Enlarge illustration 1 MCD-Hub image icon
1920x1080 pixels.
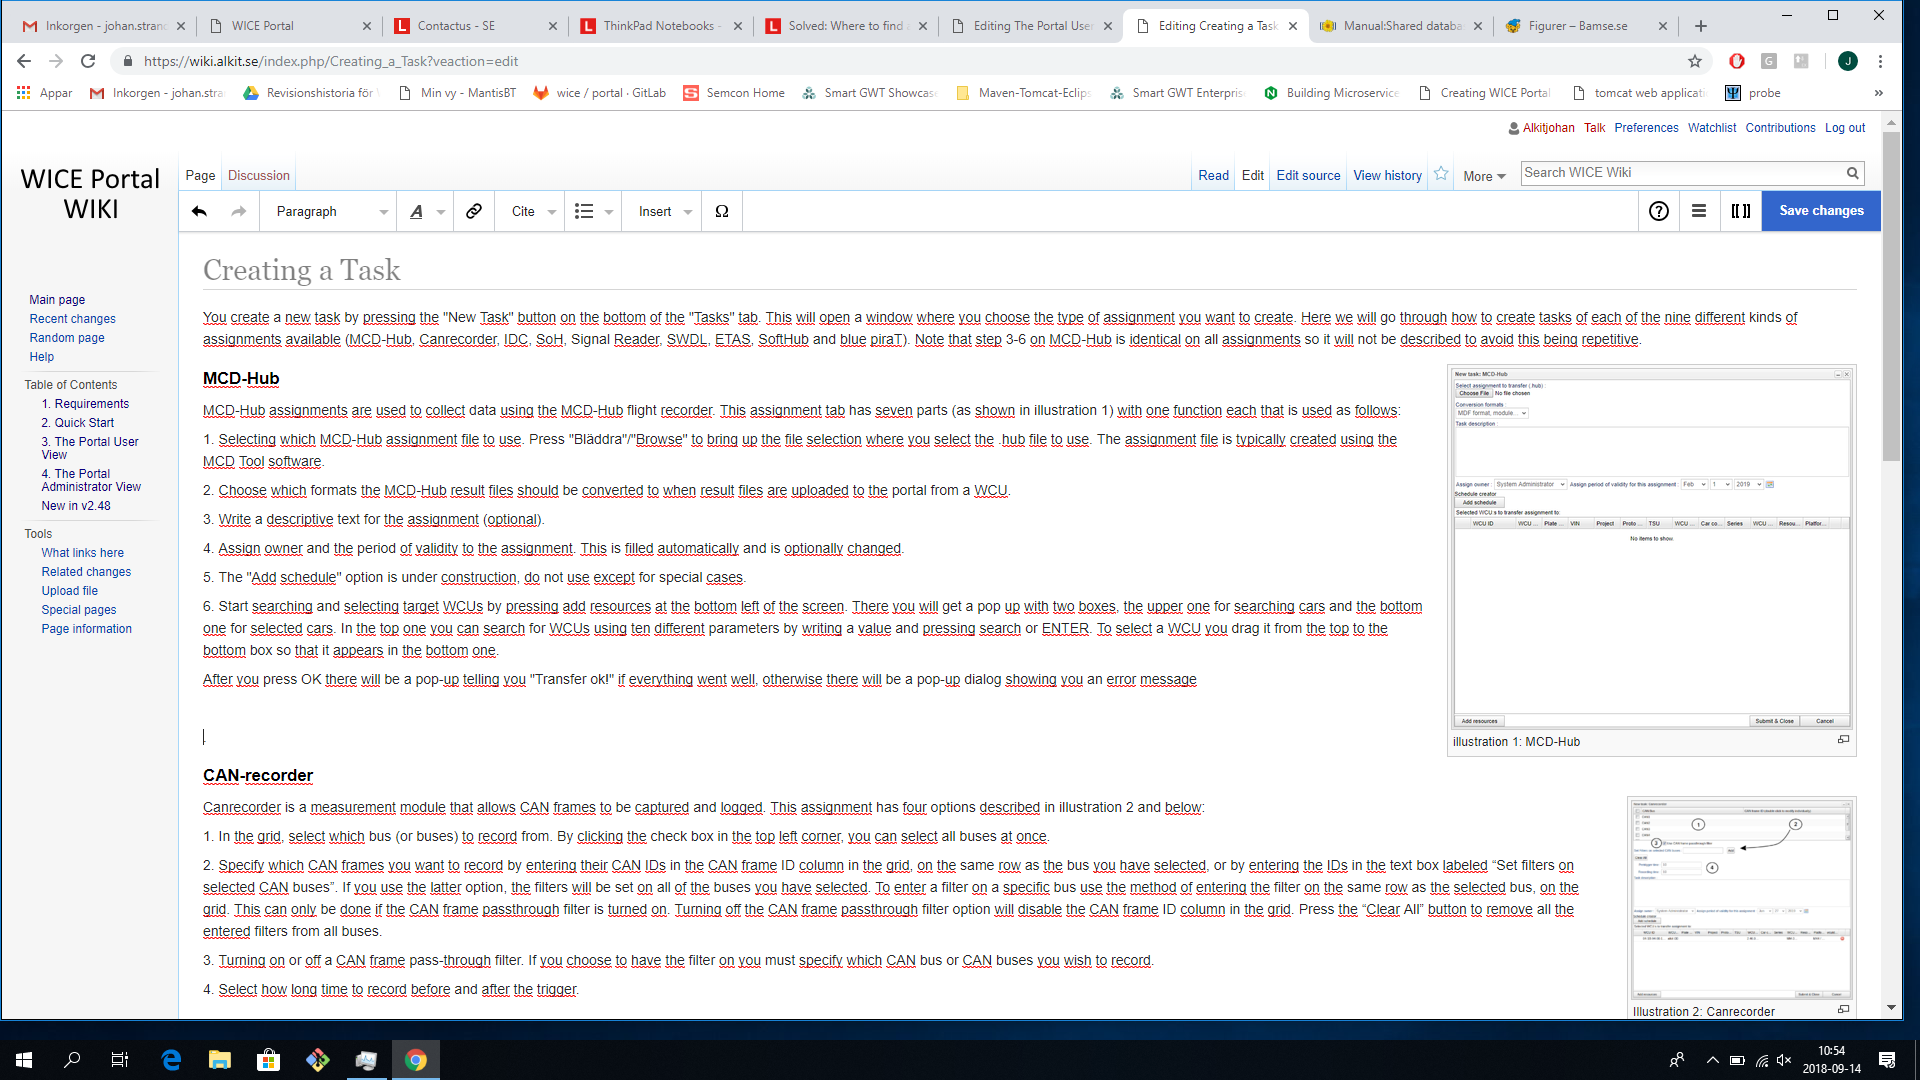click(x=1843, y=740)
